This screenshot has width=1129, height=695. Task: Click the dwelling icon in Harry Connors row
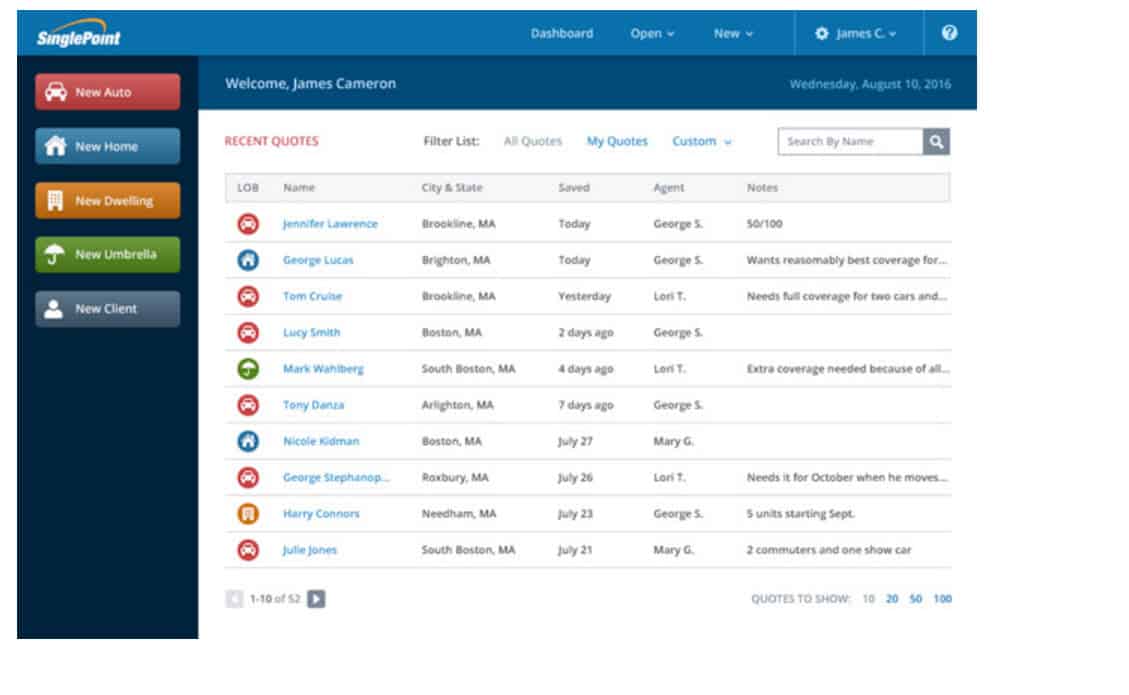tap(248, 514)
